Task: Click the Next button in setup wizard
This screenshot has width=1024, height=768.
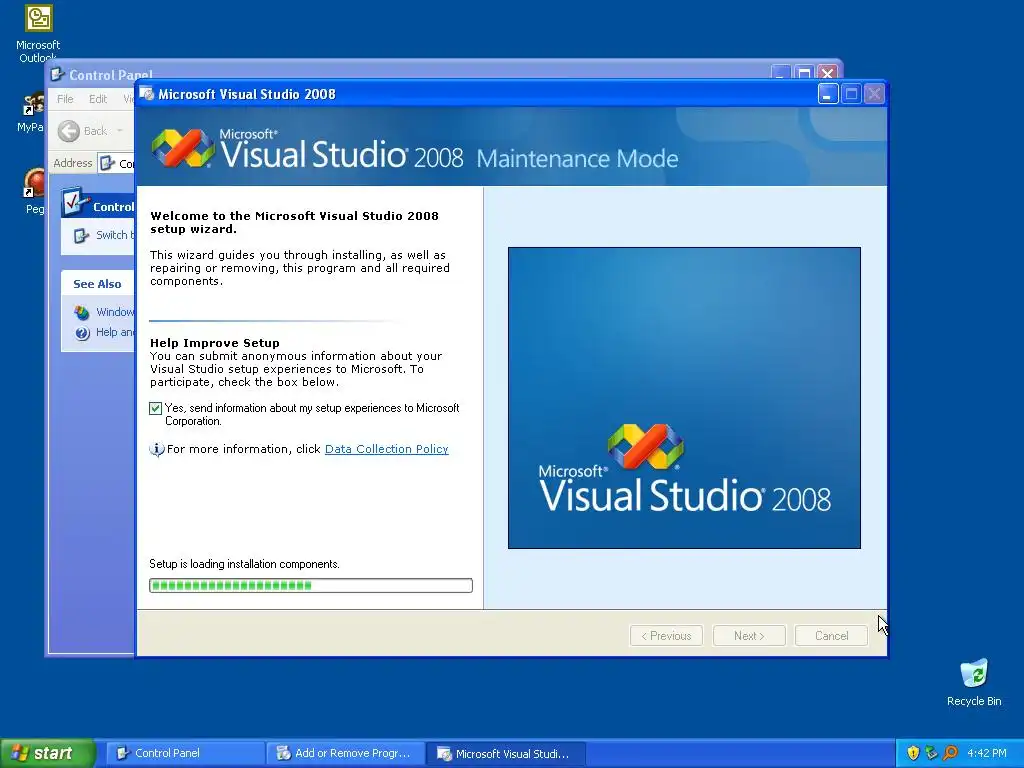Action: (749, 636)
